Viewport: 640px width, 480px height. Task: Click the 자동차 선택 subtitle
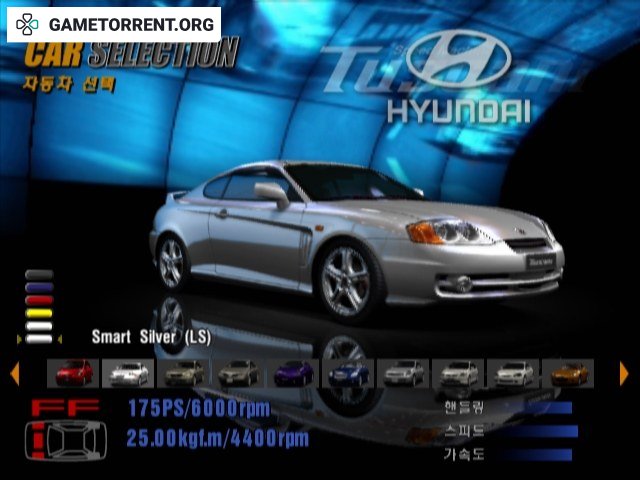point(69,84)
